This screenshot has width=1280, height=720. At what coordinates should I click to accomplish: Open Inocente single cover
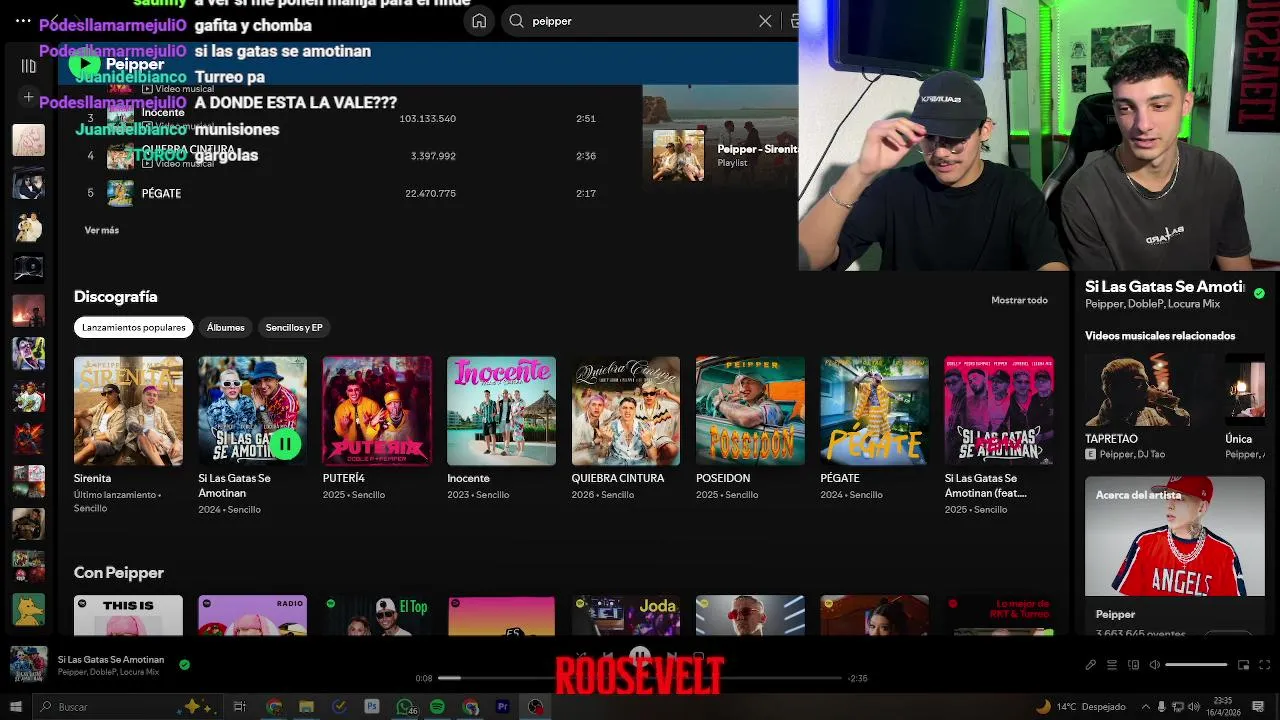501,411
